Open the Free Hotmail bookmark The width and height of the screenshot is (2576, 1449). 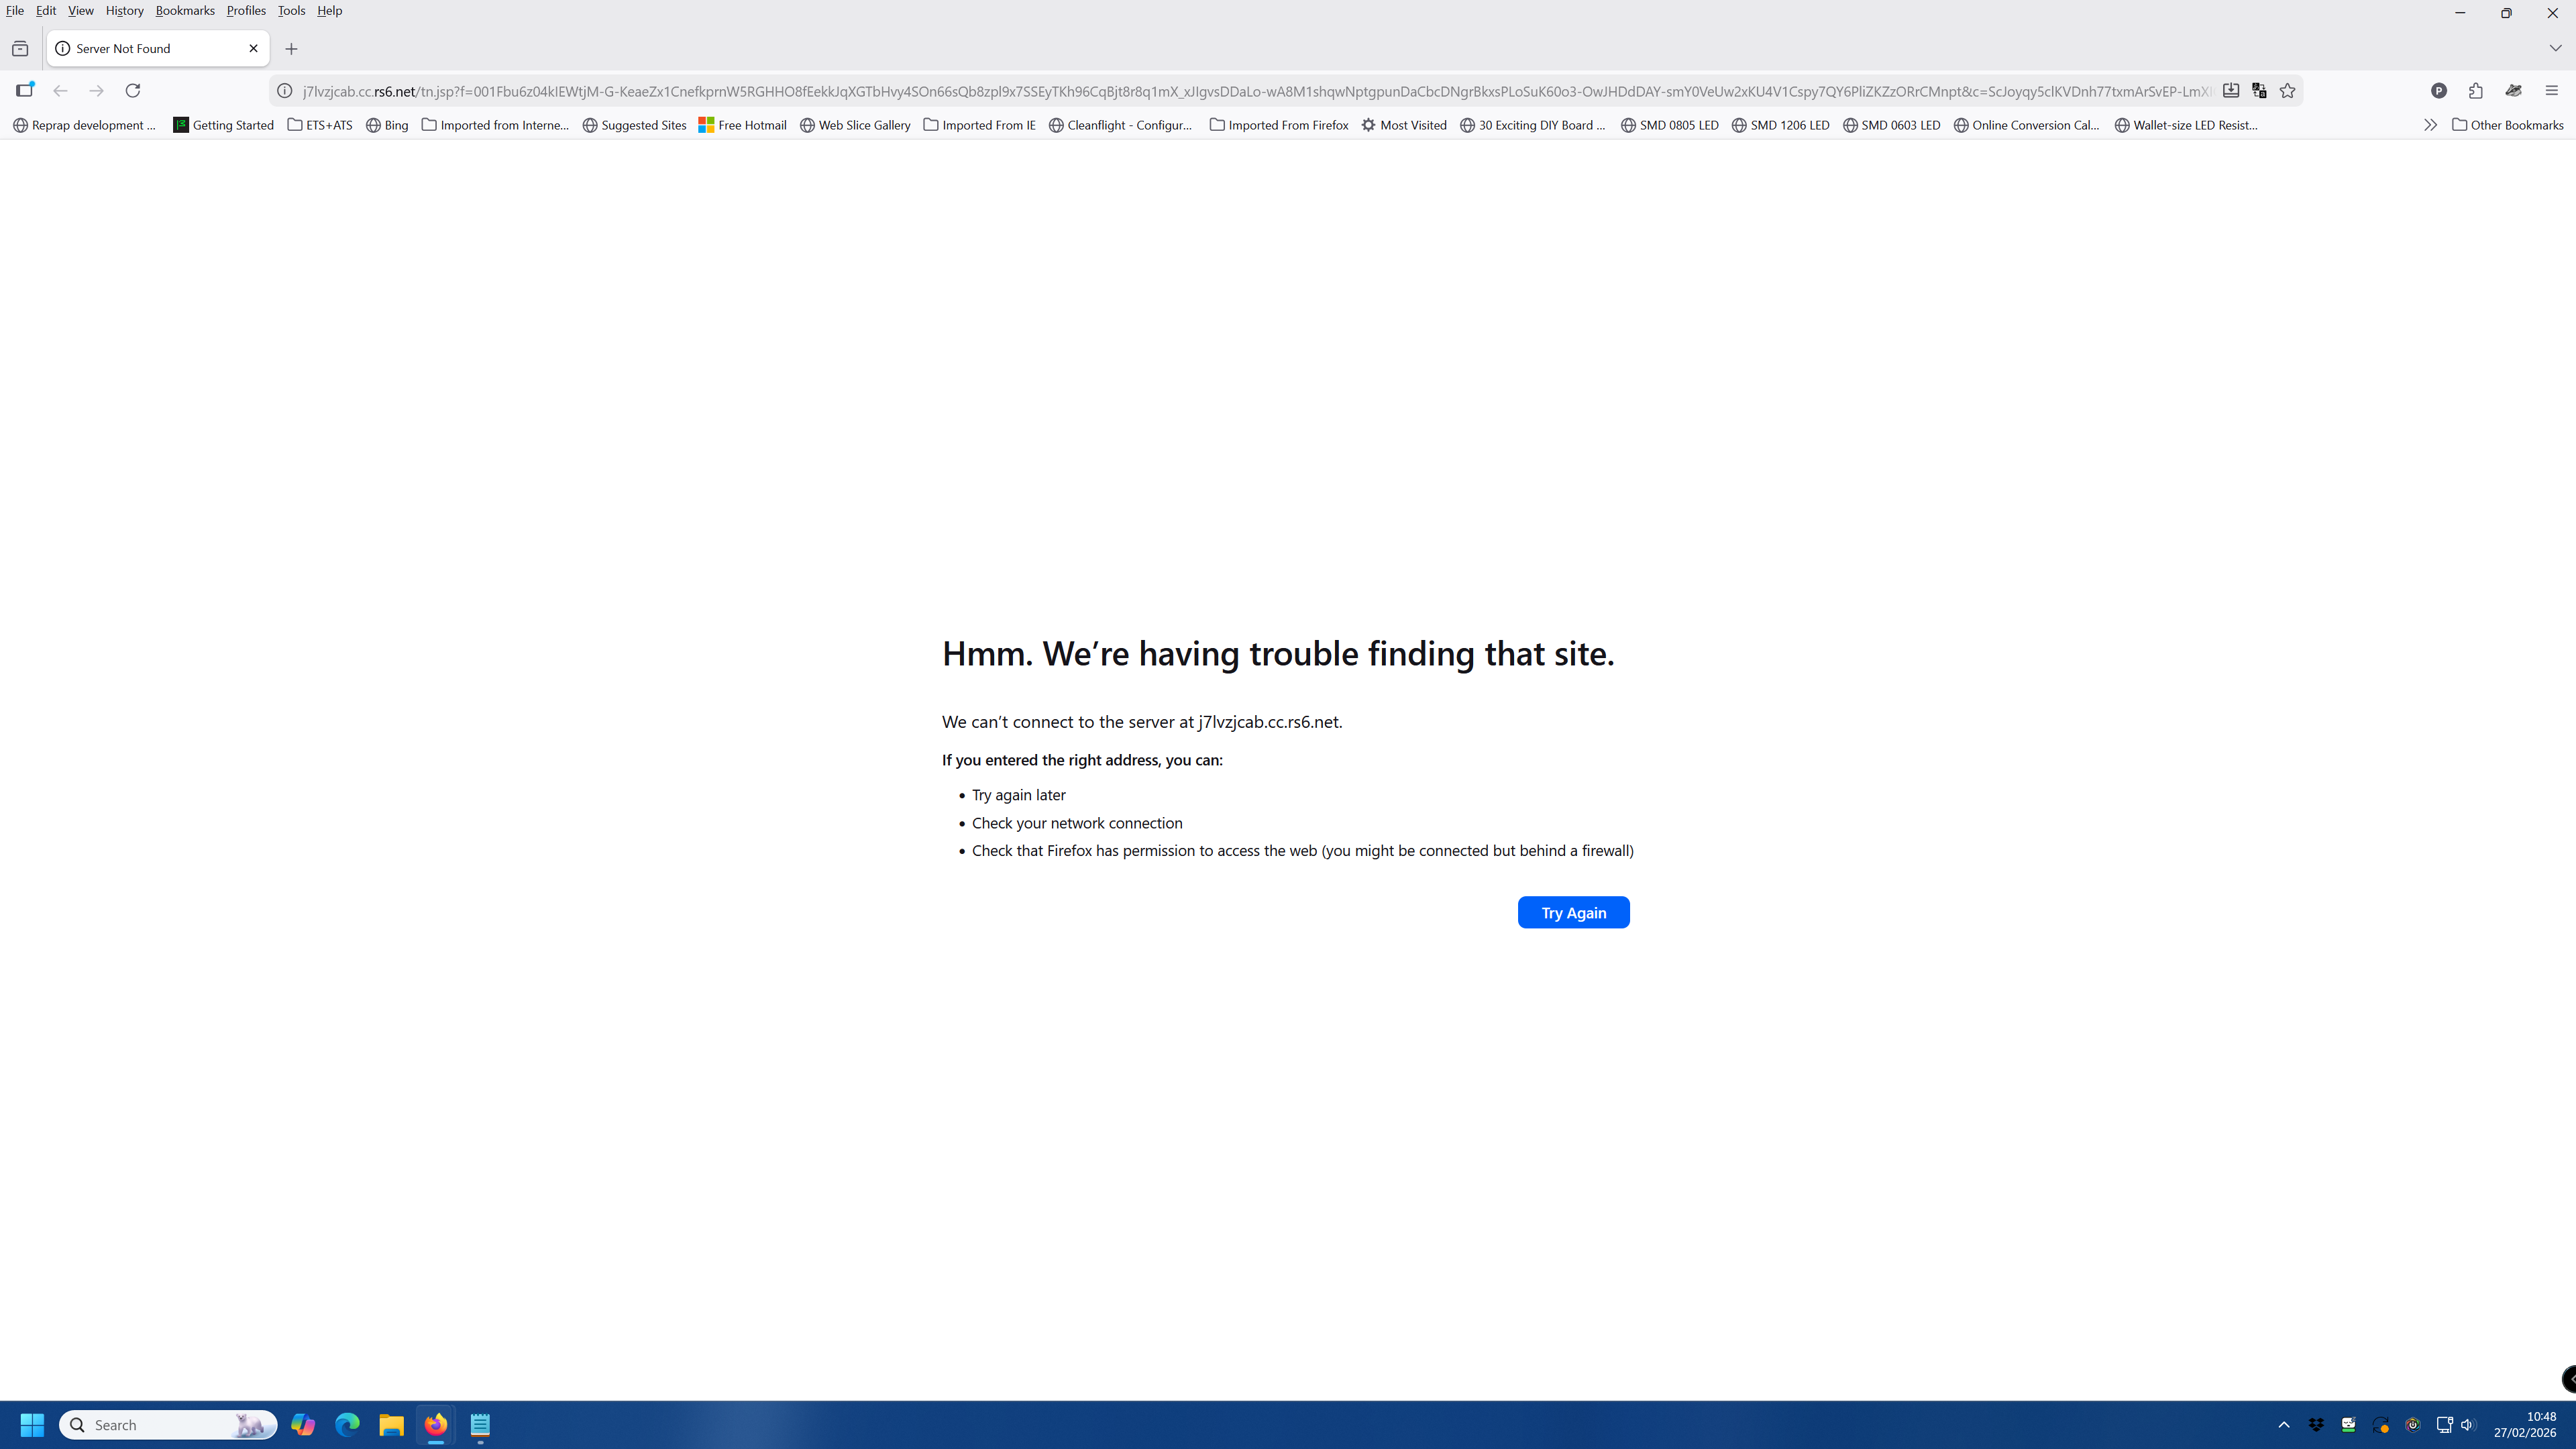click(x=742, y=125)
